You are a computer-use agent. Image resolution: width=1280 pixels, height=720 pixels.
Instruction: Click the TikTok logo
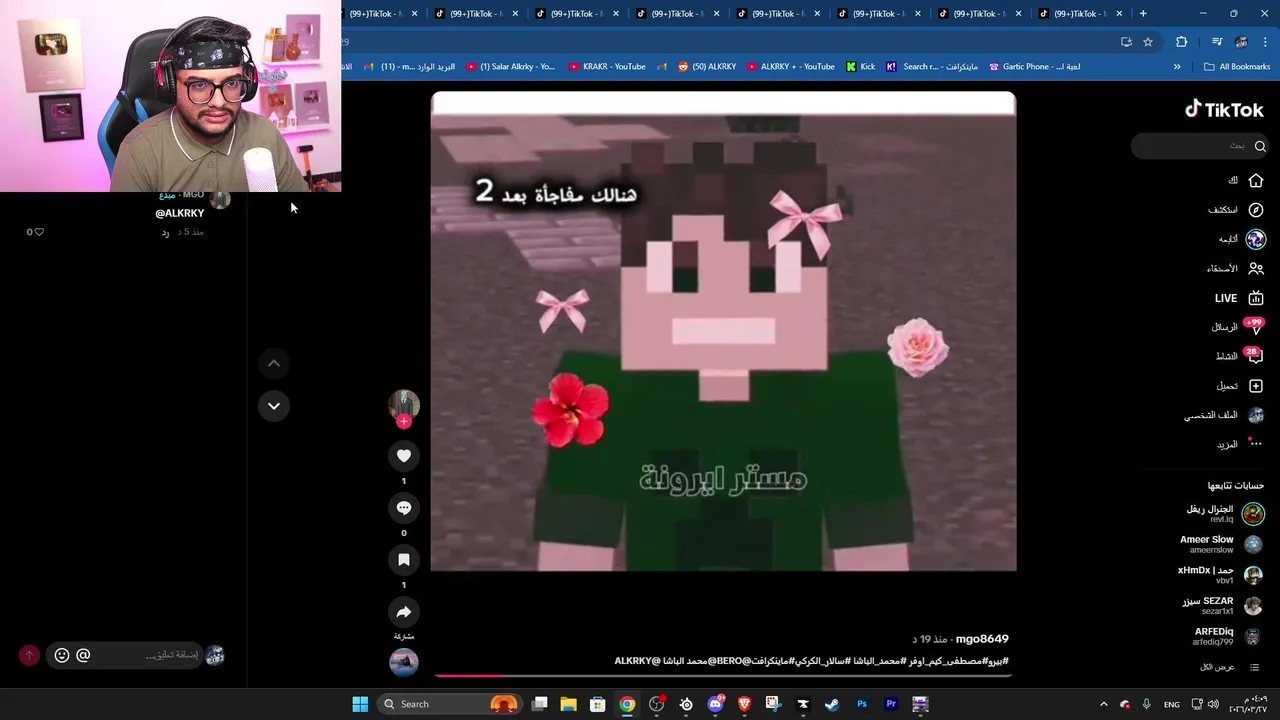tap(1224, 110)
